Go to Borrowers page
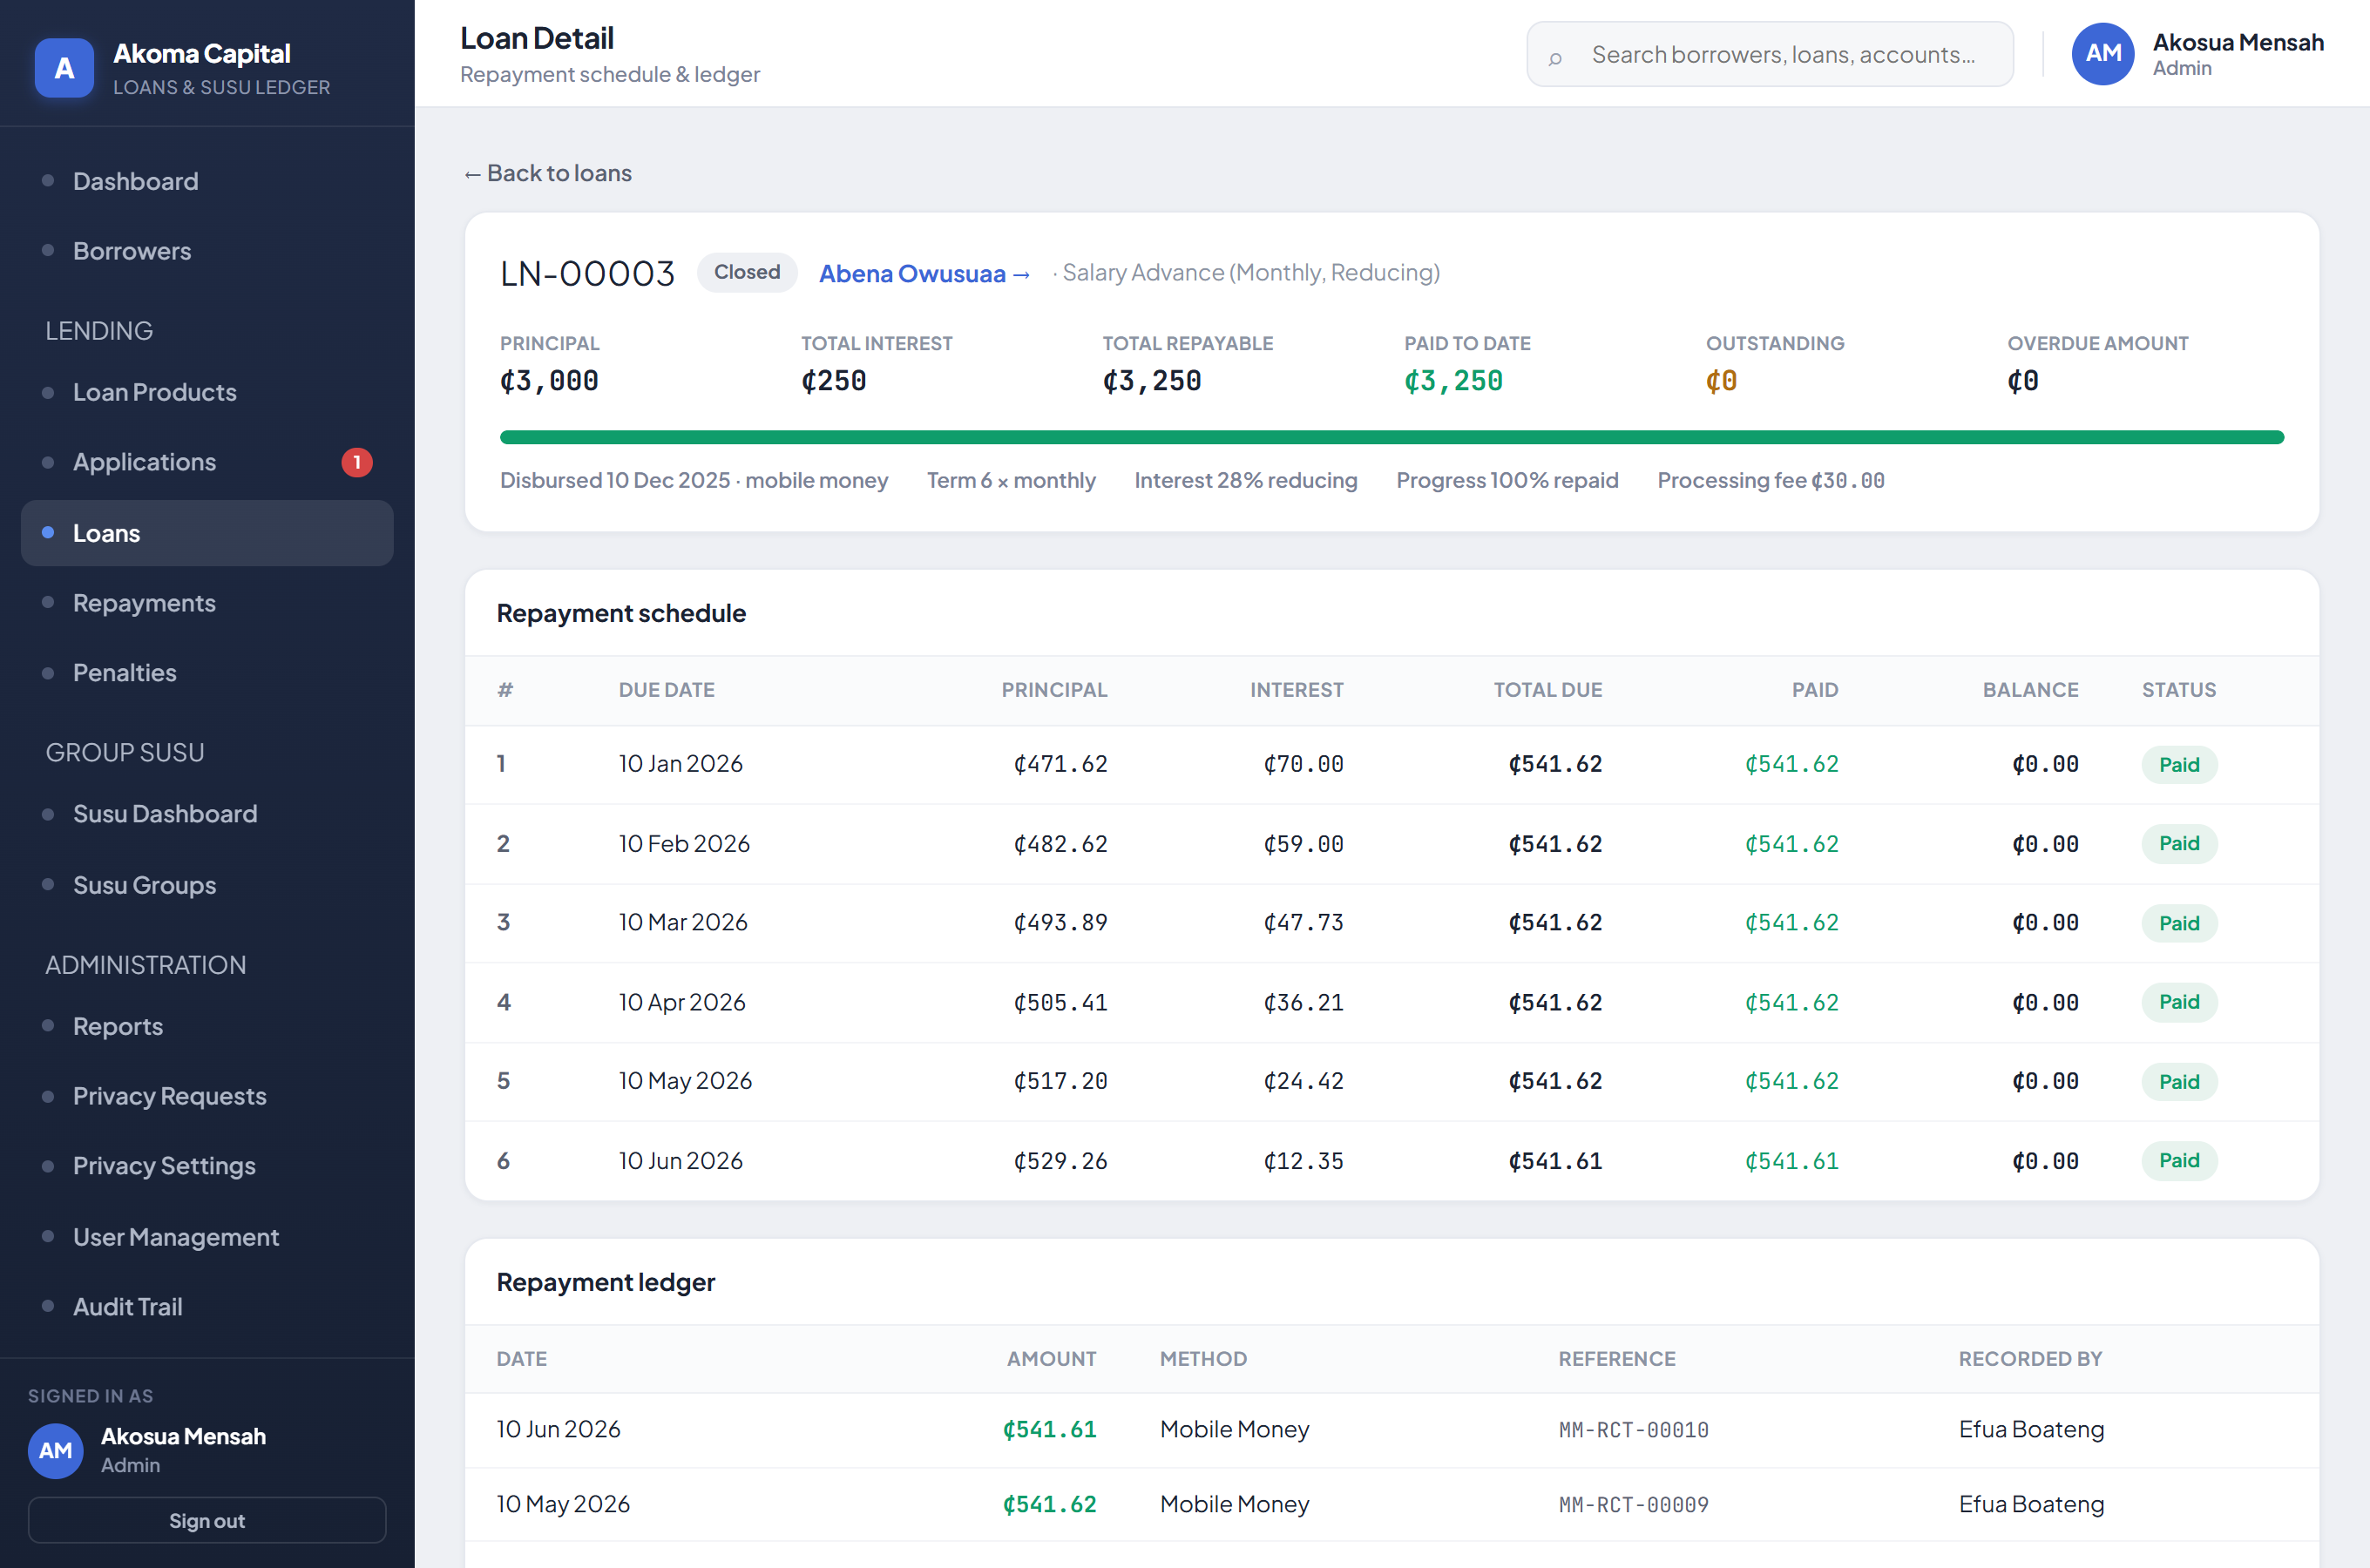 (207, 251)
